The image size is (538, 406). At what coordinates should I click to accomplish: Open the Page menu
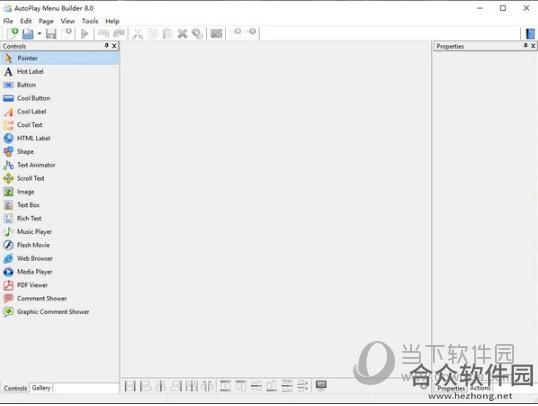coord(46,21)
